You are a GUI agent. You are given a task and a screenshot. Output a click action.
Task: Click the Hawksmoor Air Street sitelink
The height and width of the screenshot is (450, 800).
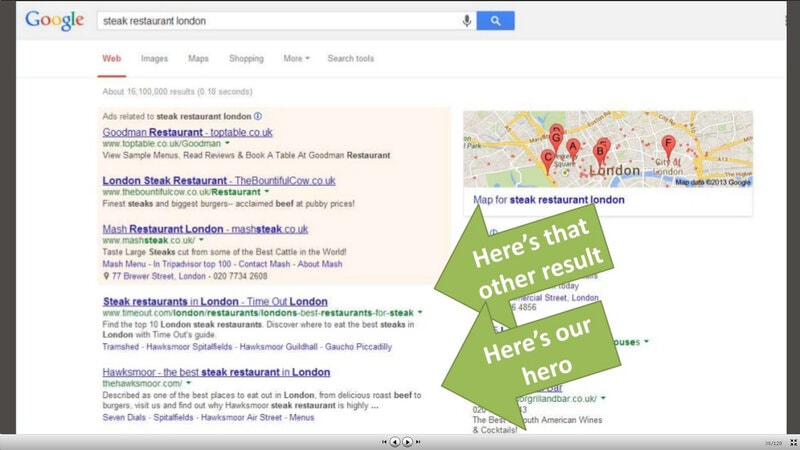coord(241,417)
